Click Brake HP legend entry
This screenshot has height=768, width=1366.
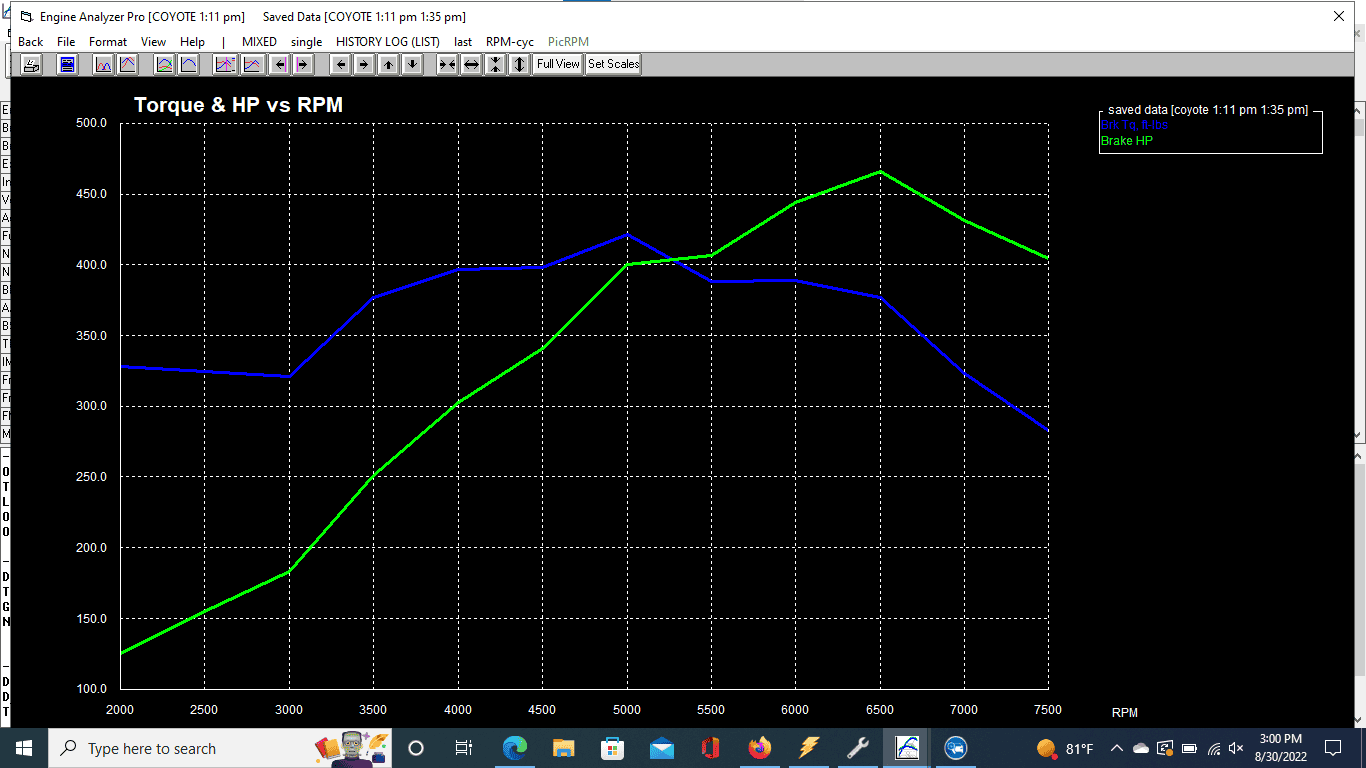click(1127, 141)
